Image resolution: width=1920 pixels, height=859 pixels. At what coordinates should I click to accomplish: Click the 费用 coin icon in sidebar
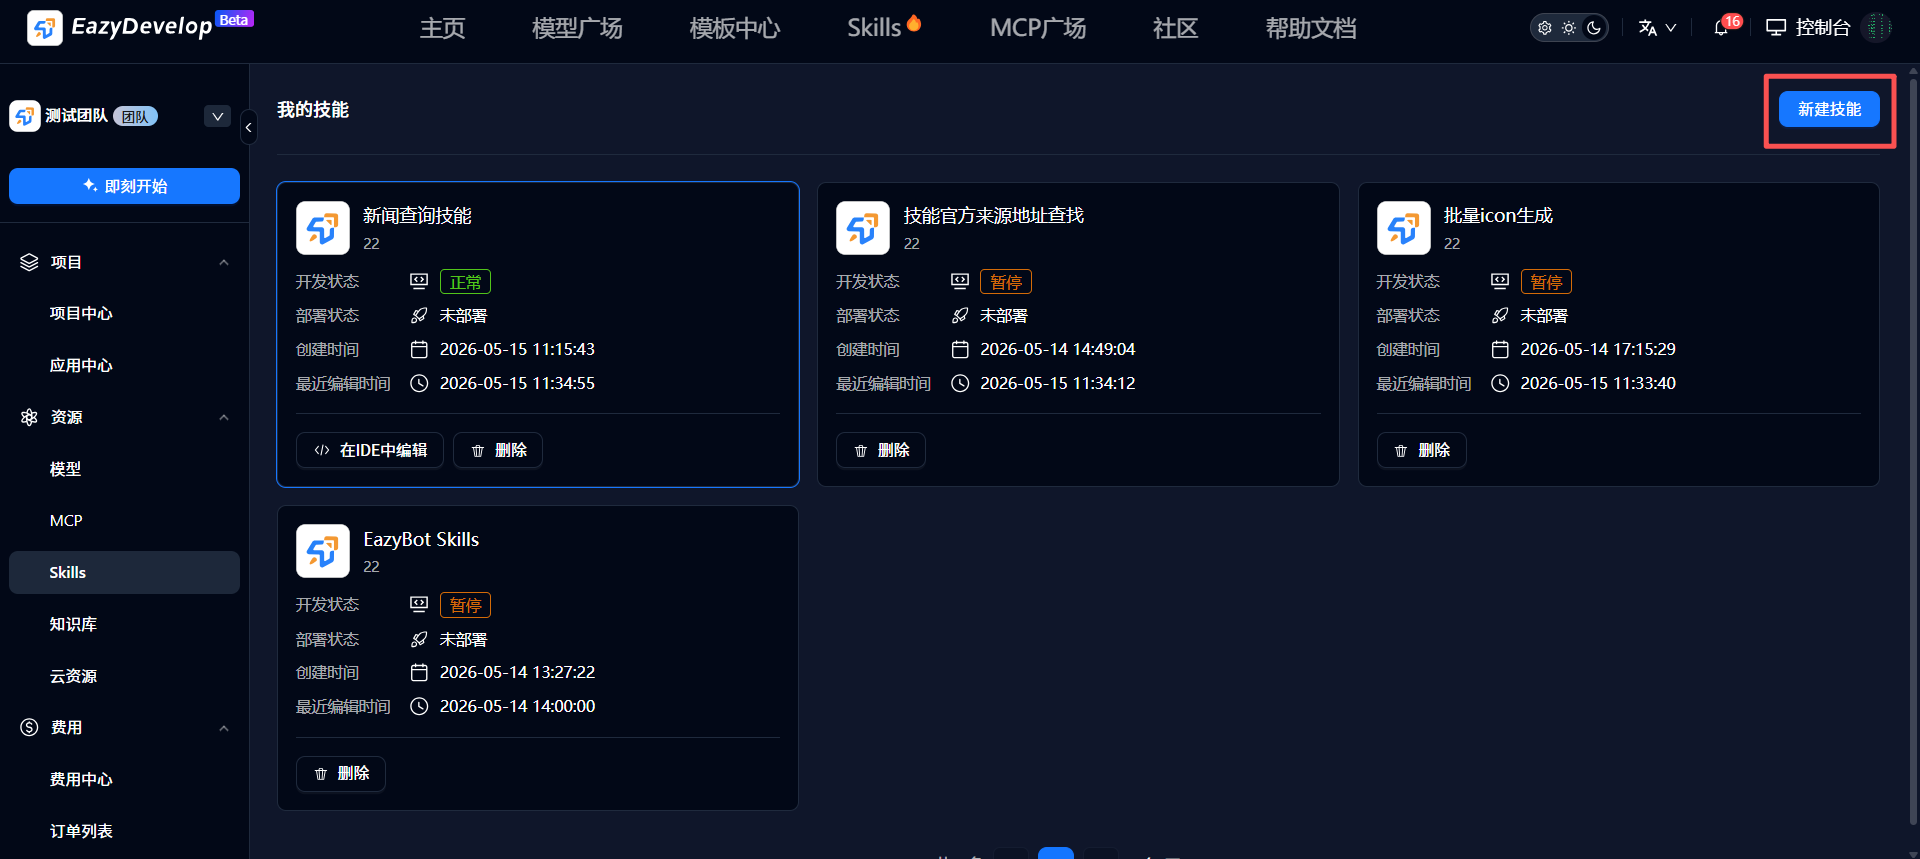click(29, 727)
